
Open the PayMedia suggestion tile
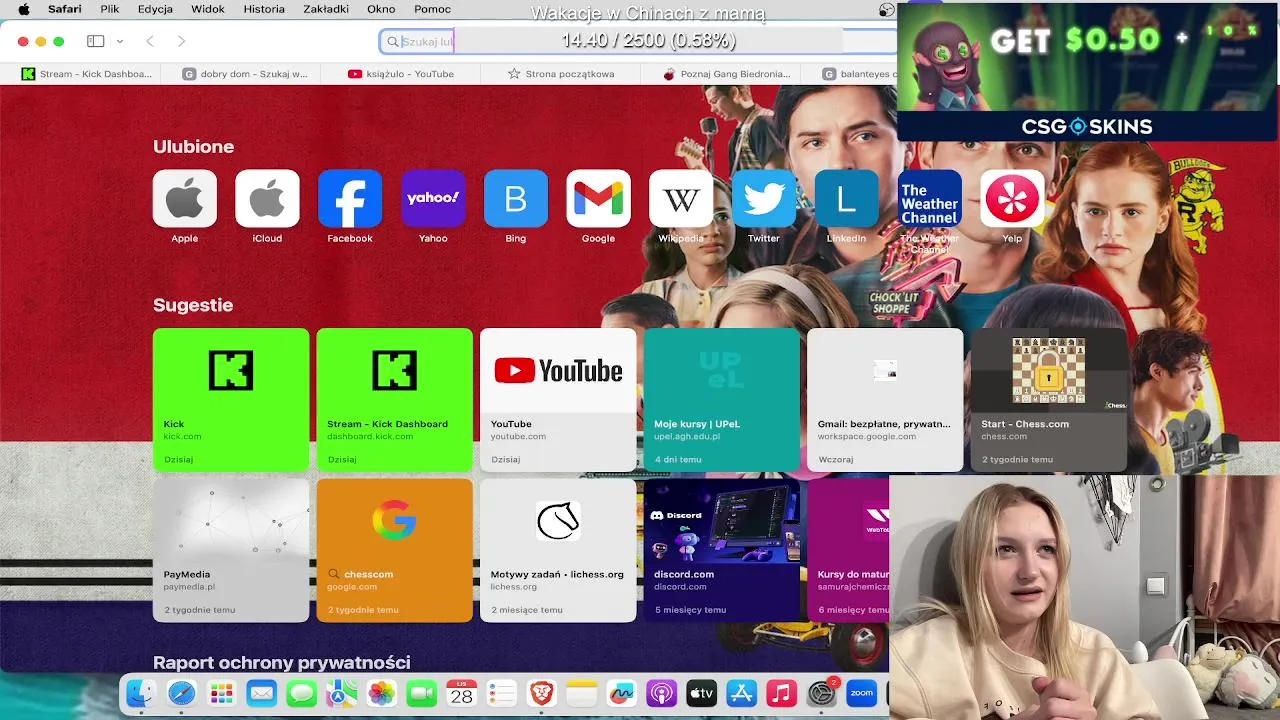tap(231, 550)
